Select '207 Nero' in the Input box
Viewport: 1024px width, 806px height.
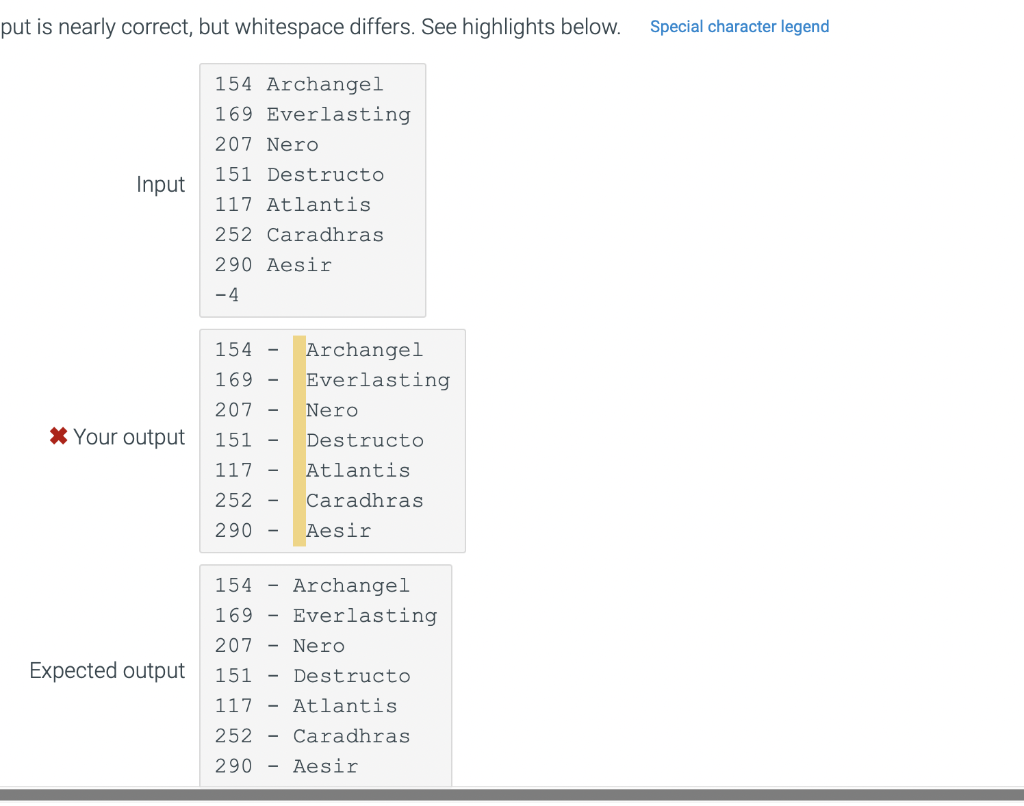(x=265, y=144)
